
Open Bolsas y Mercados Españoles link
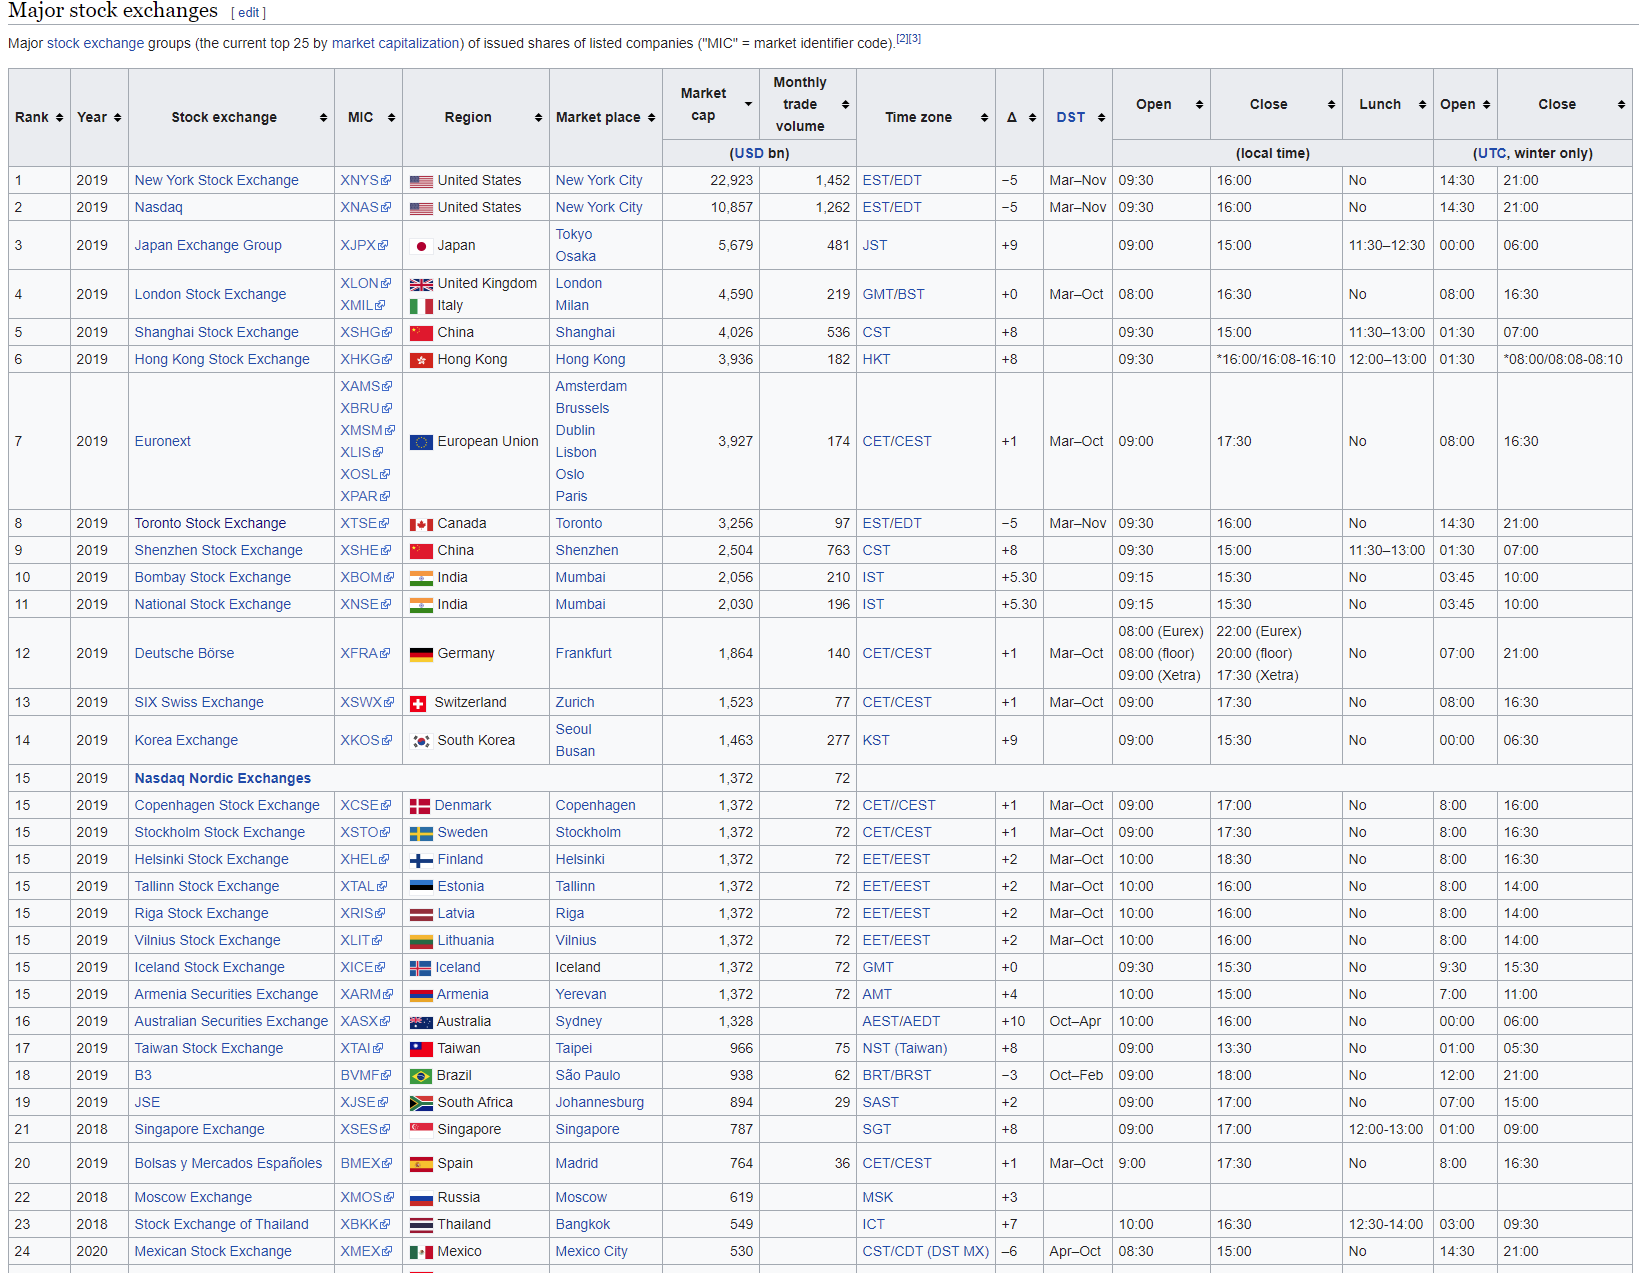(229, 1163)
